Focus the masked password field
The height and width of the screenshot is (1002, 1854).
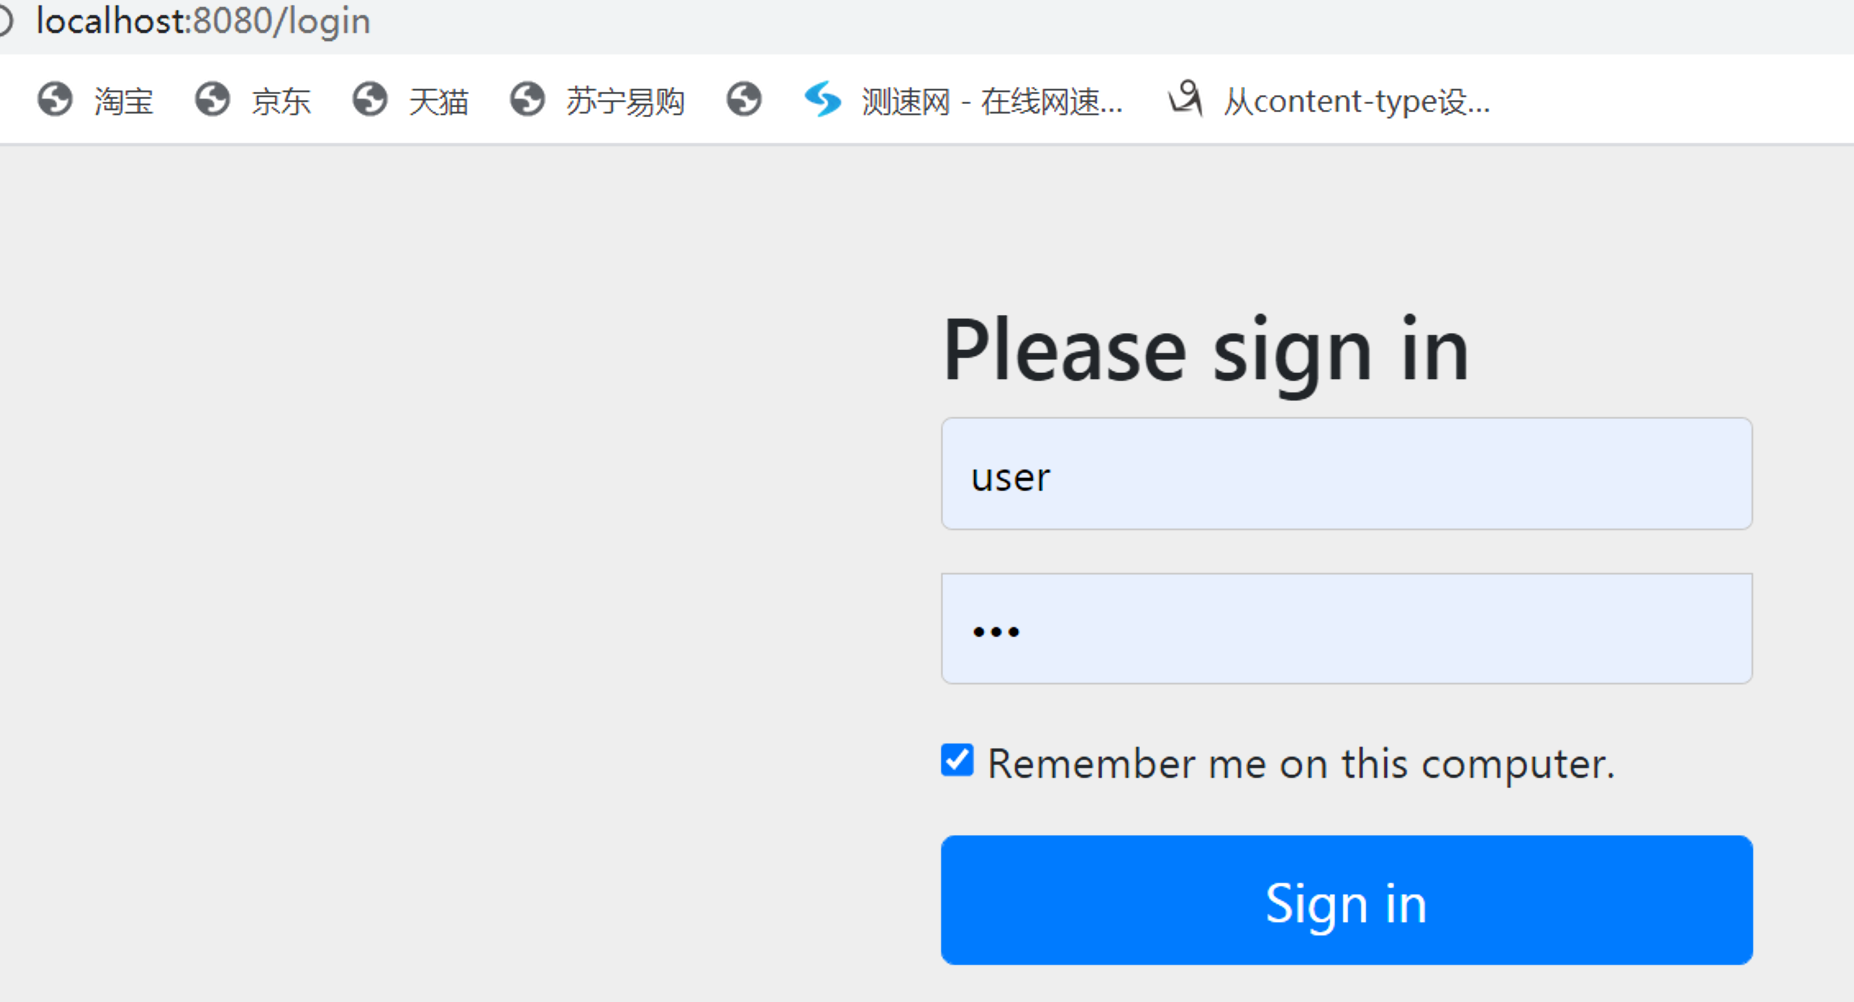pos(1346,629)
